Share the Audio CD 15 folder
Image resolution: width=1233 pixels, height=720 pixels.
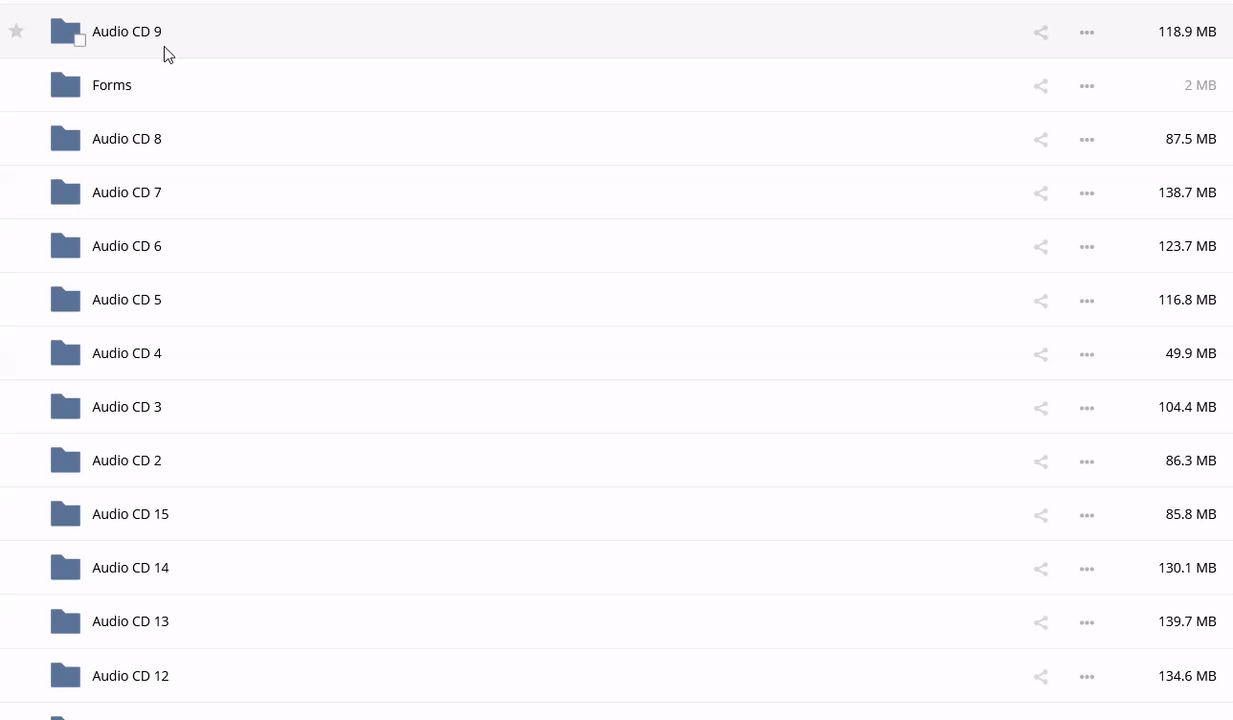[x=1041, y=515]
